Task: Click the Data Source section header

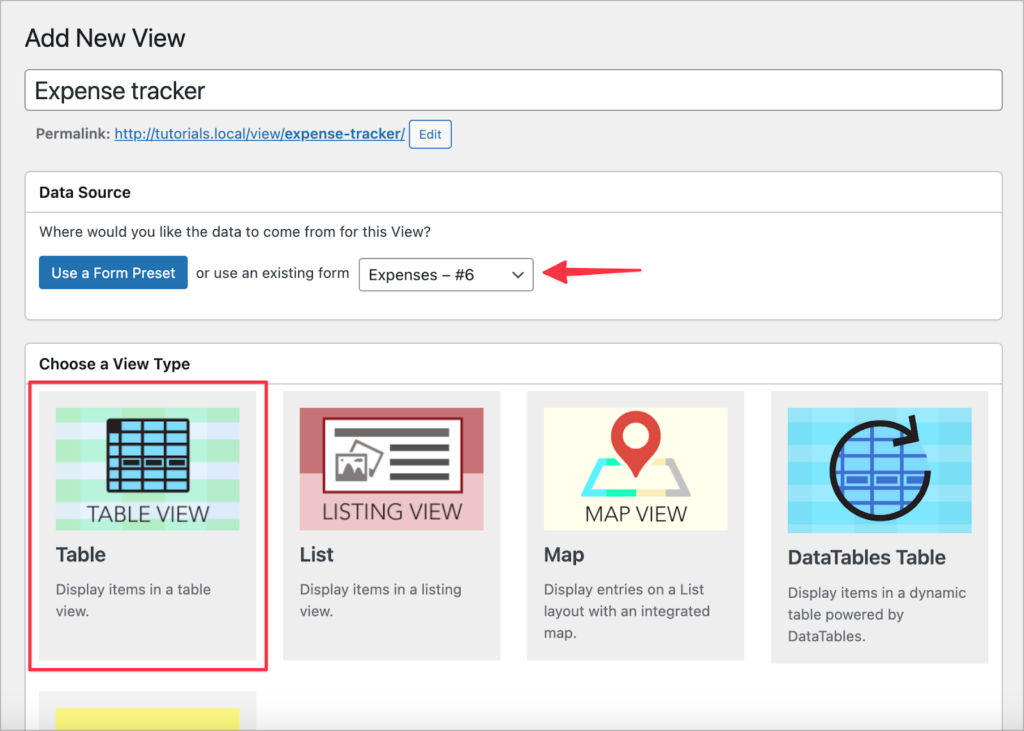Action: tap(84, 192)
